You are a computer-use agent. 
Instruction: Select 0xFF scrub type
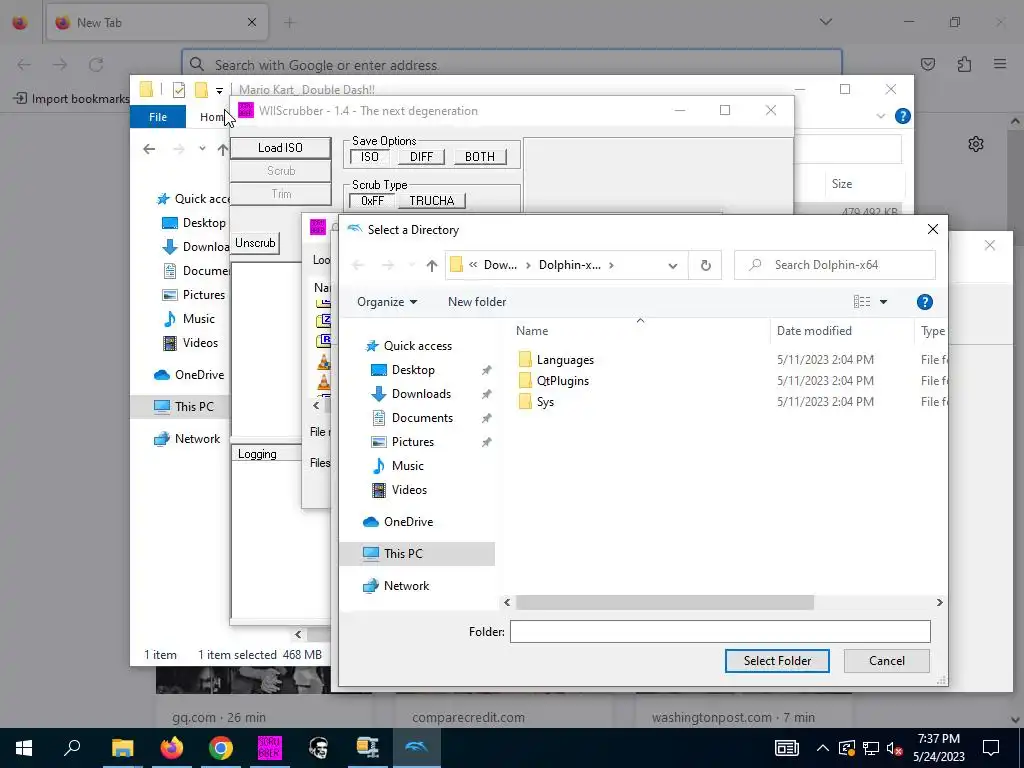pyautogui.click(x=372, y=200)
